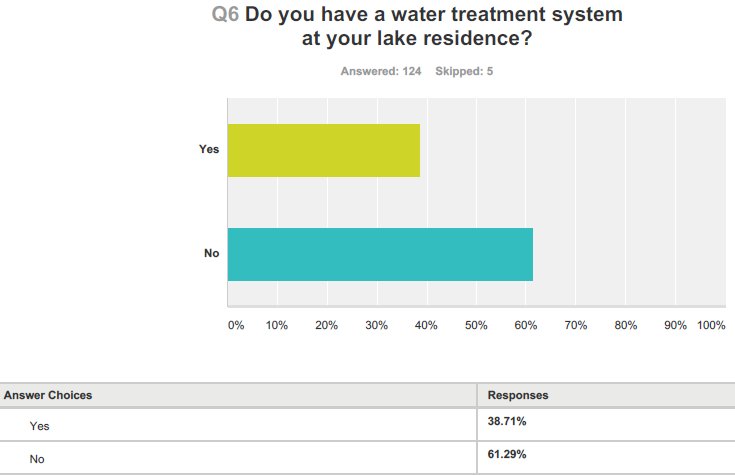This screenshot has width=735, height=475.
Task: Click the Answered: 124 count
Action: (x=381, y=71)
